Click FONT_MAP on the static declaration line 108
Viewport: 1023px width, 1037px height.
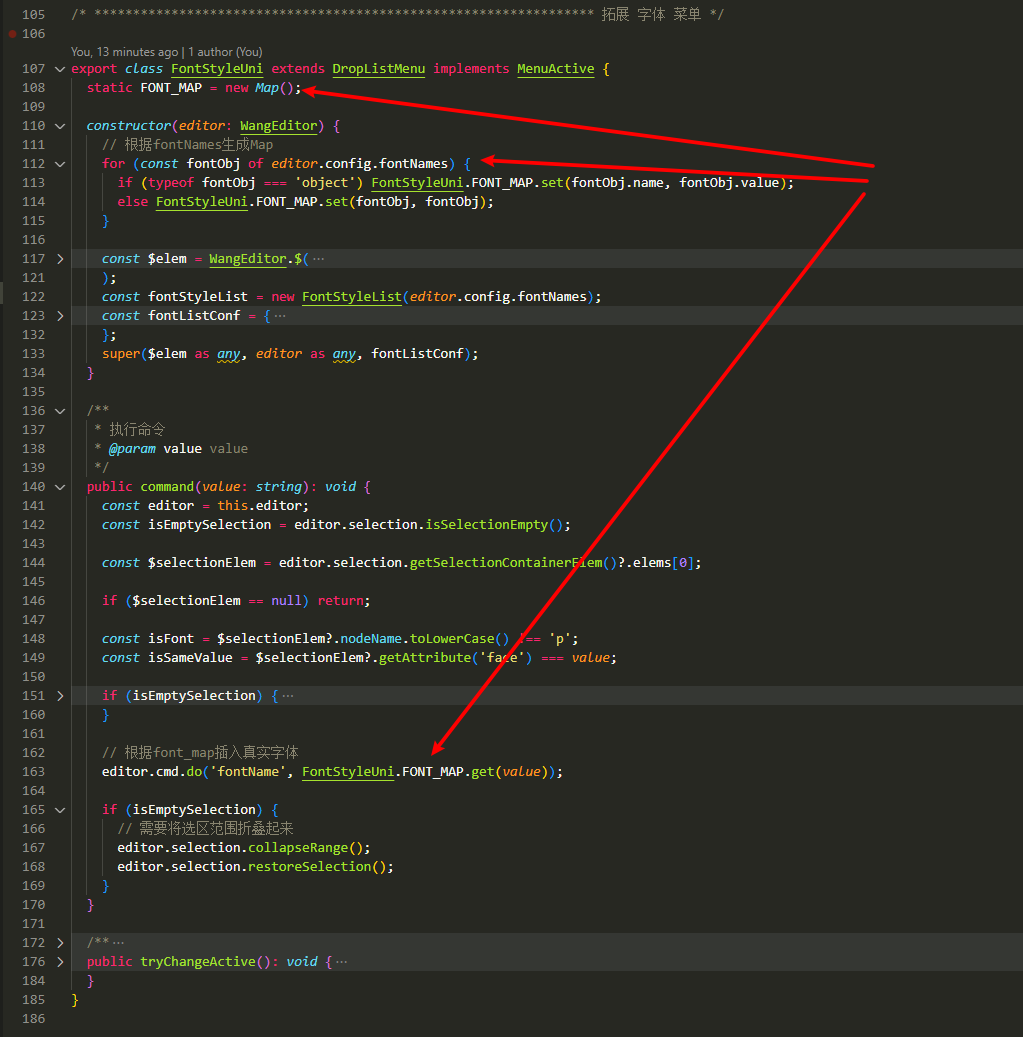171,87
